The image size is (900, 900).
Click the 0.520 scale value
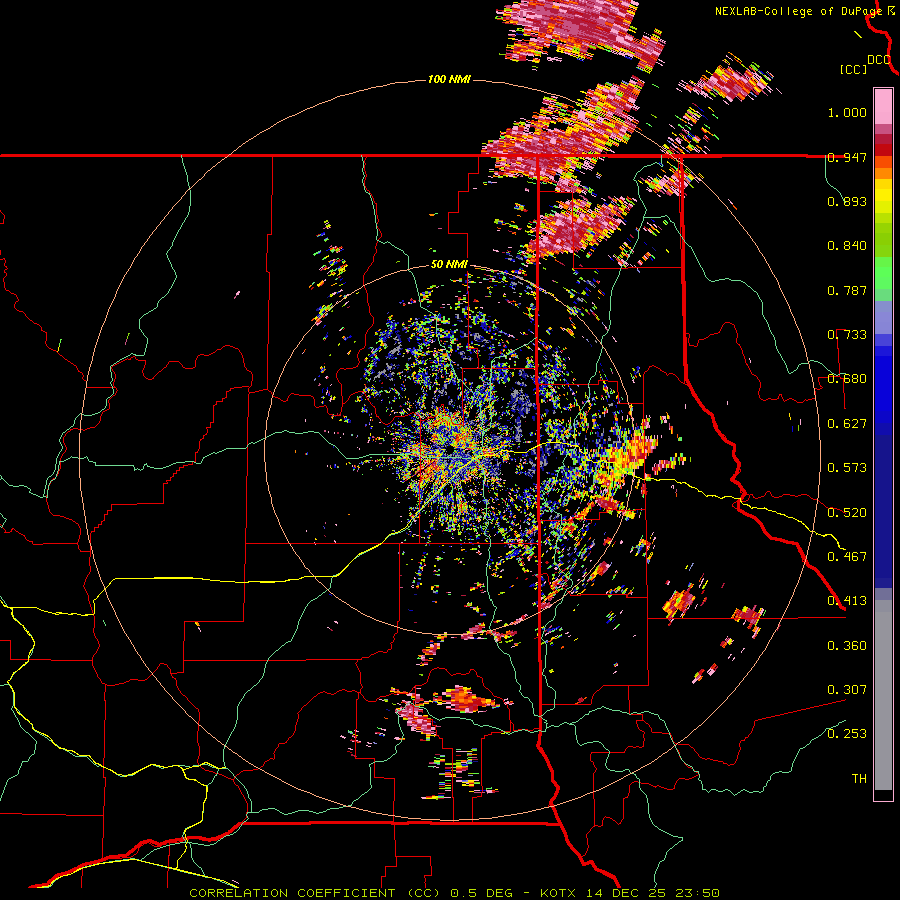(x=847, y=513)
